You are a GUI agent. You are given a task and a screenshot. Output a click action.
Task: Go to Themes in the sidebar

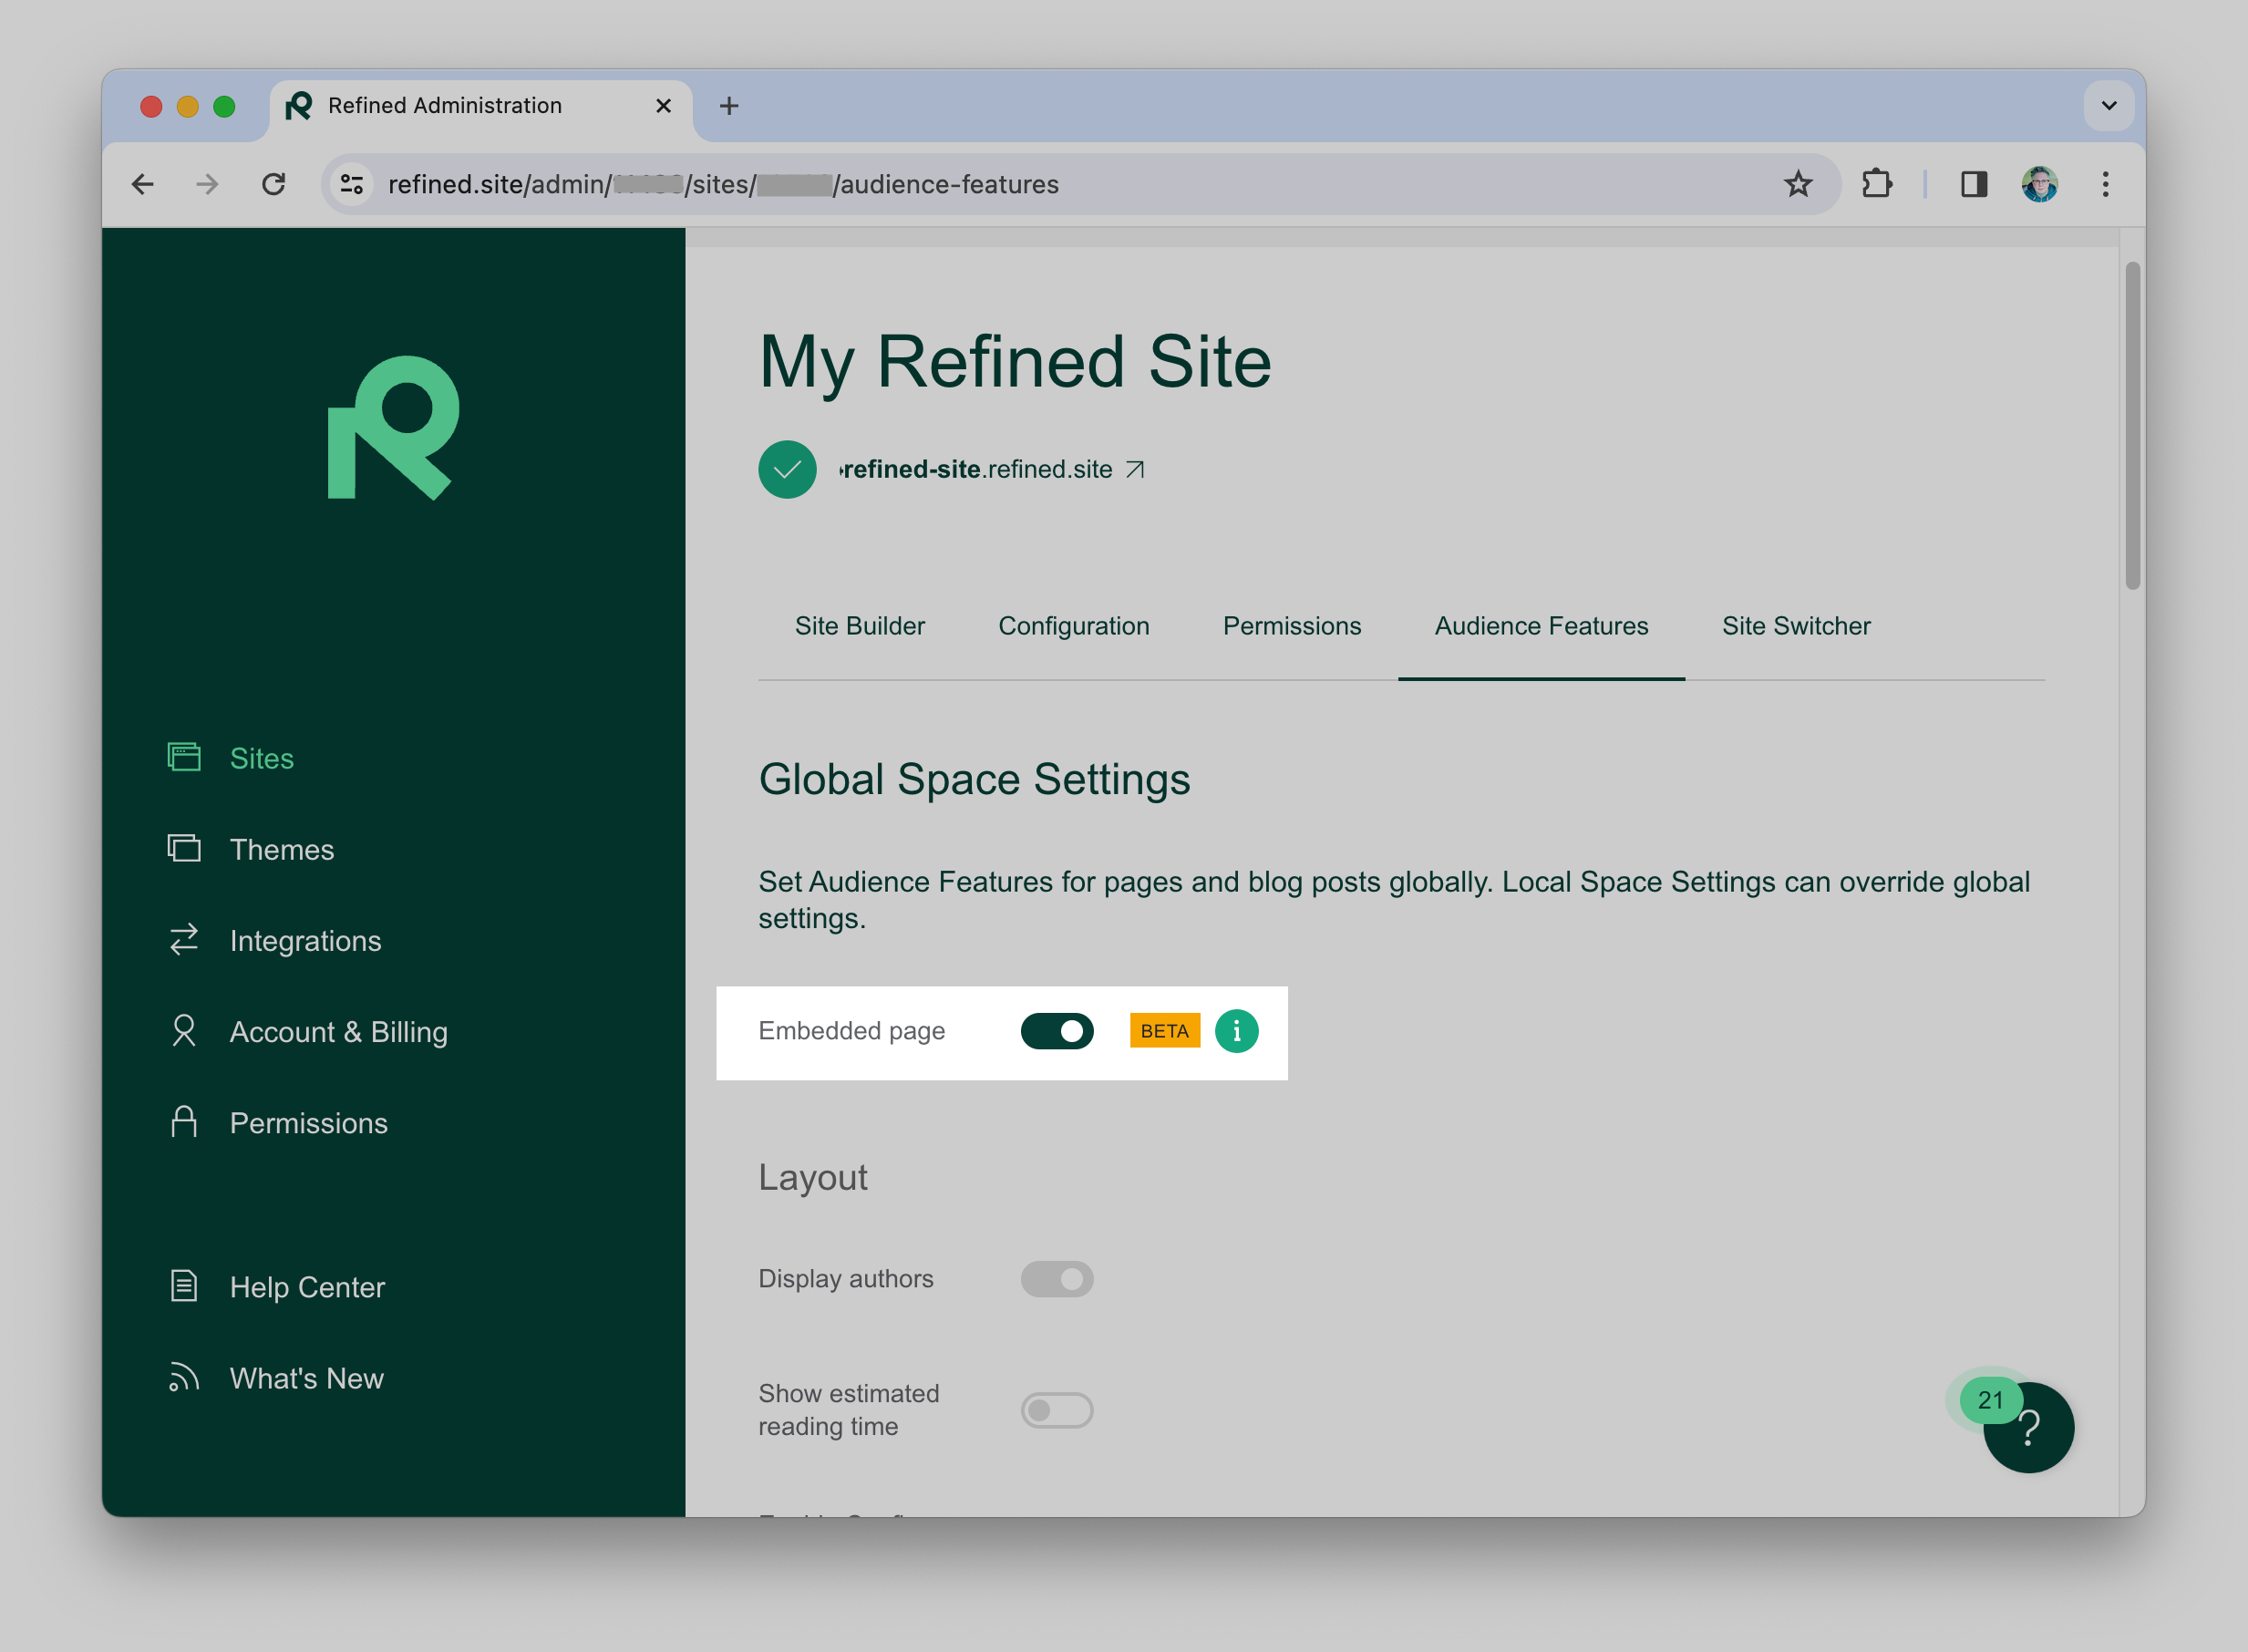click(x=281, y=850)
